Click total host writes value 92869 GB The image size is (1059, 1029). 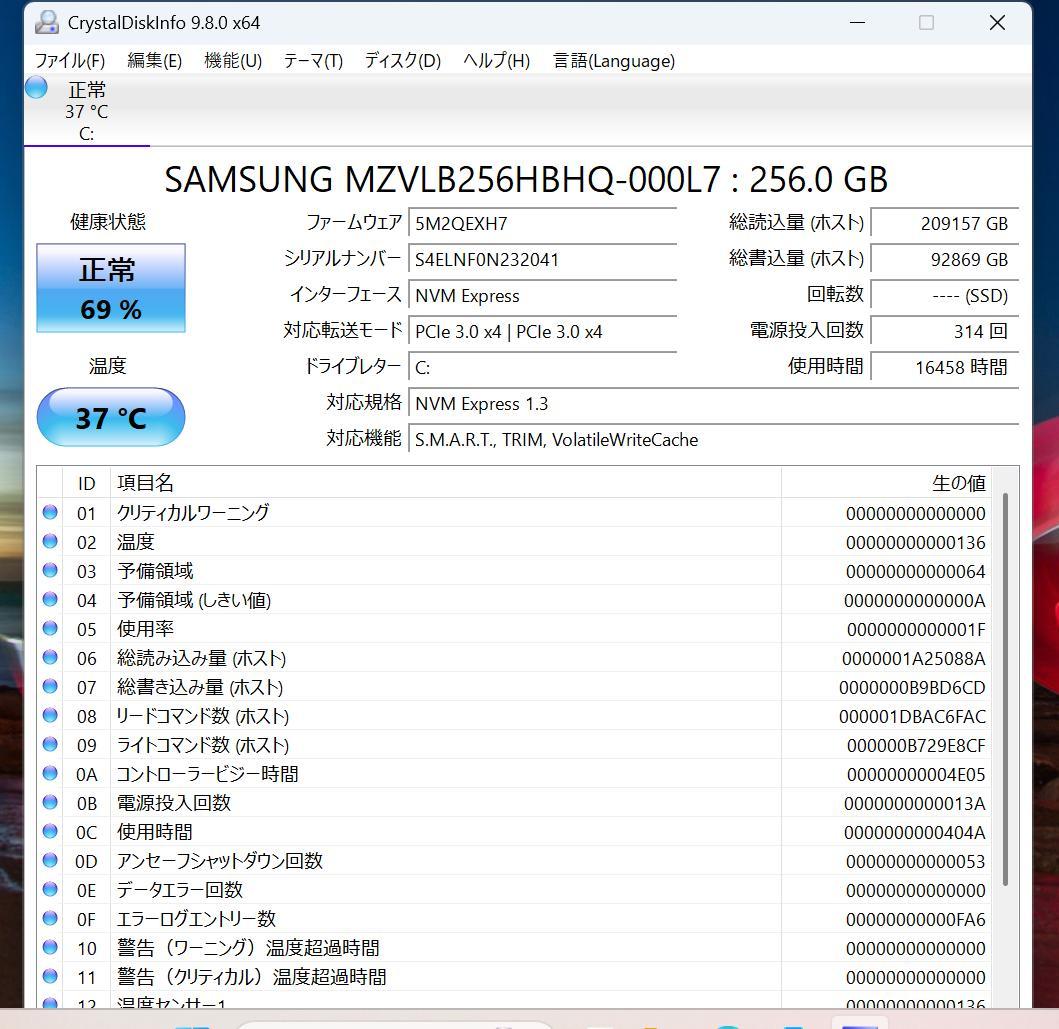click(x=945, y=259)
